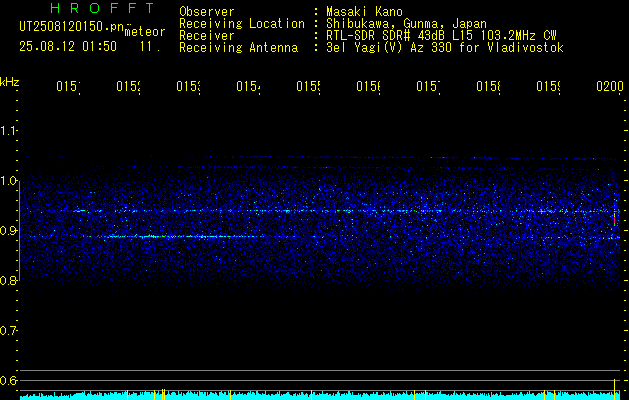Click the 0152 time marker
This screenshot has width=629, height=400.
tap(129, 86)
